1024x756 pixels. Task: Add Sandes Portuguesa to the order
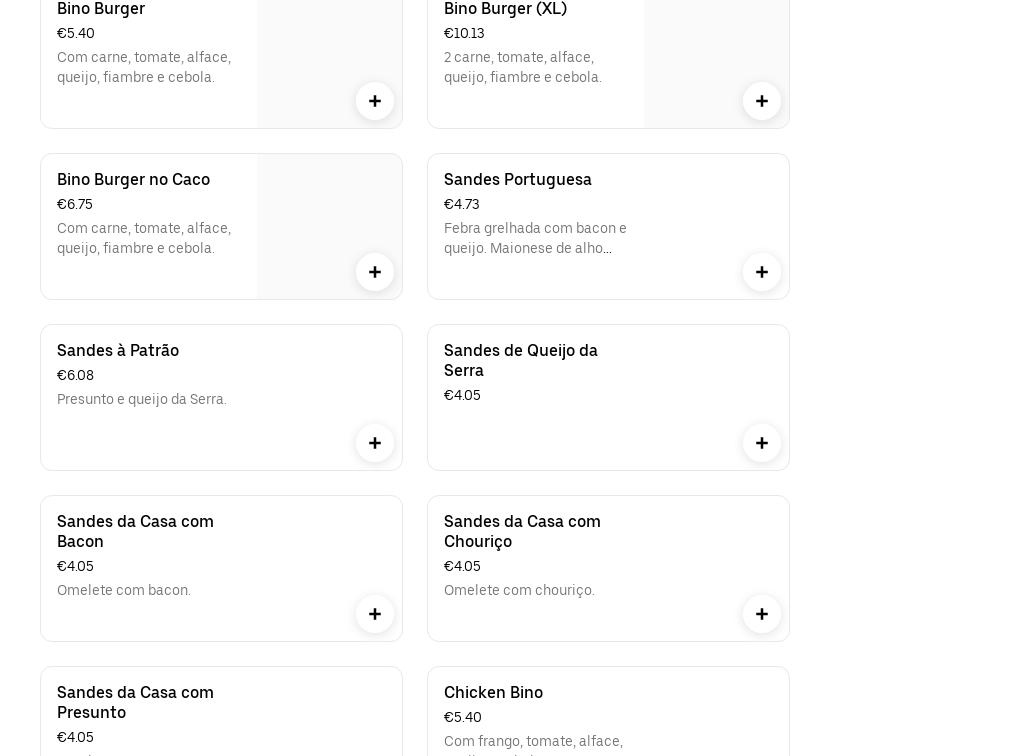point(762,272)
